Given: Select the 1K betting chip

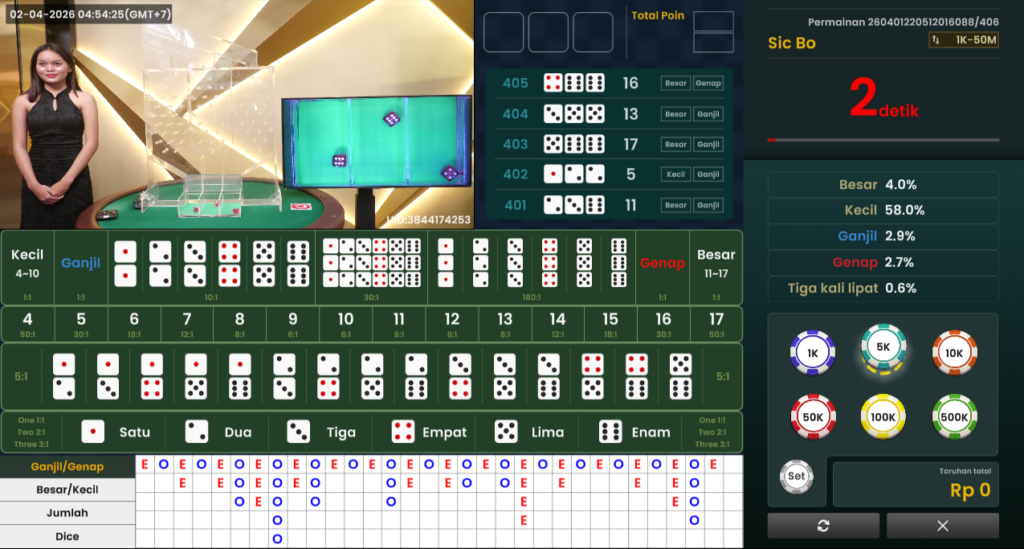Looking at the screenshot, I should [813, 352].
